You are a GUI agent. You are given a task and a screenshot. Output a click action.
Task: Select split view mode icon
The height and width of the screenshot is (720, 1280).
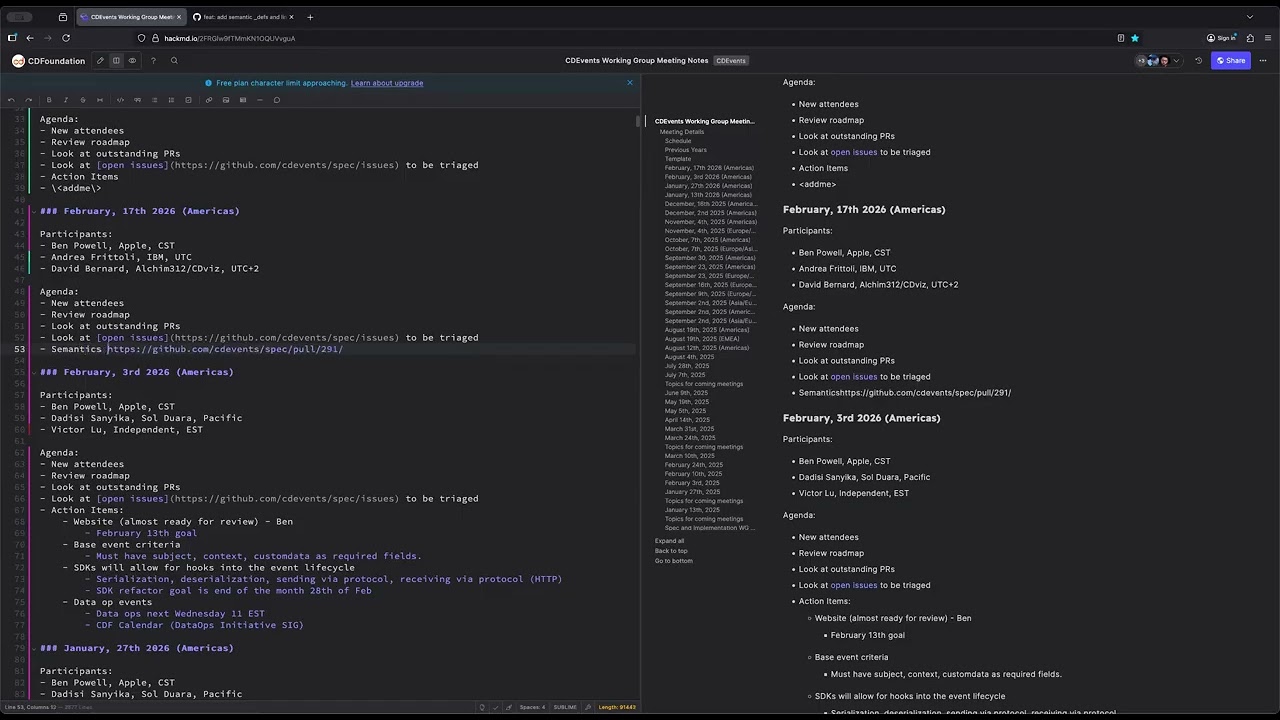(x=116, y=61)
